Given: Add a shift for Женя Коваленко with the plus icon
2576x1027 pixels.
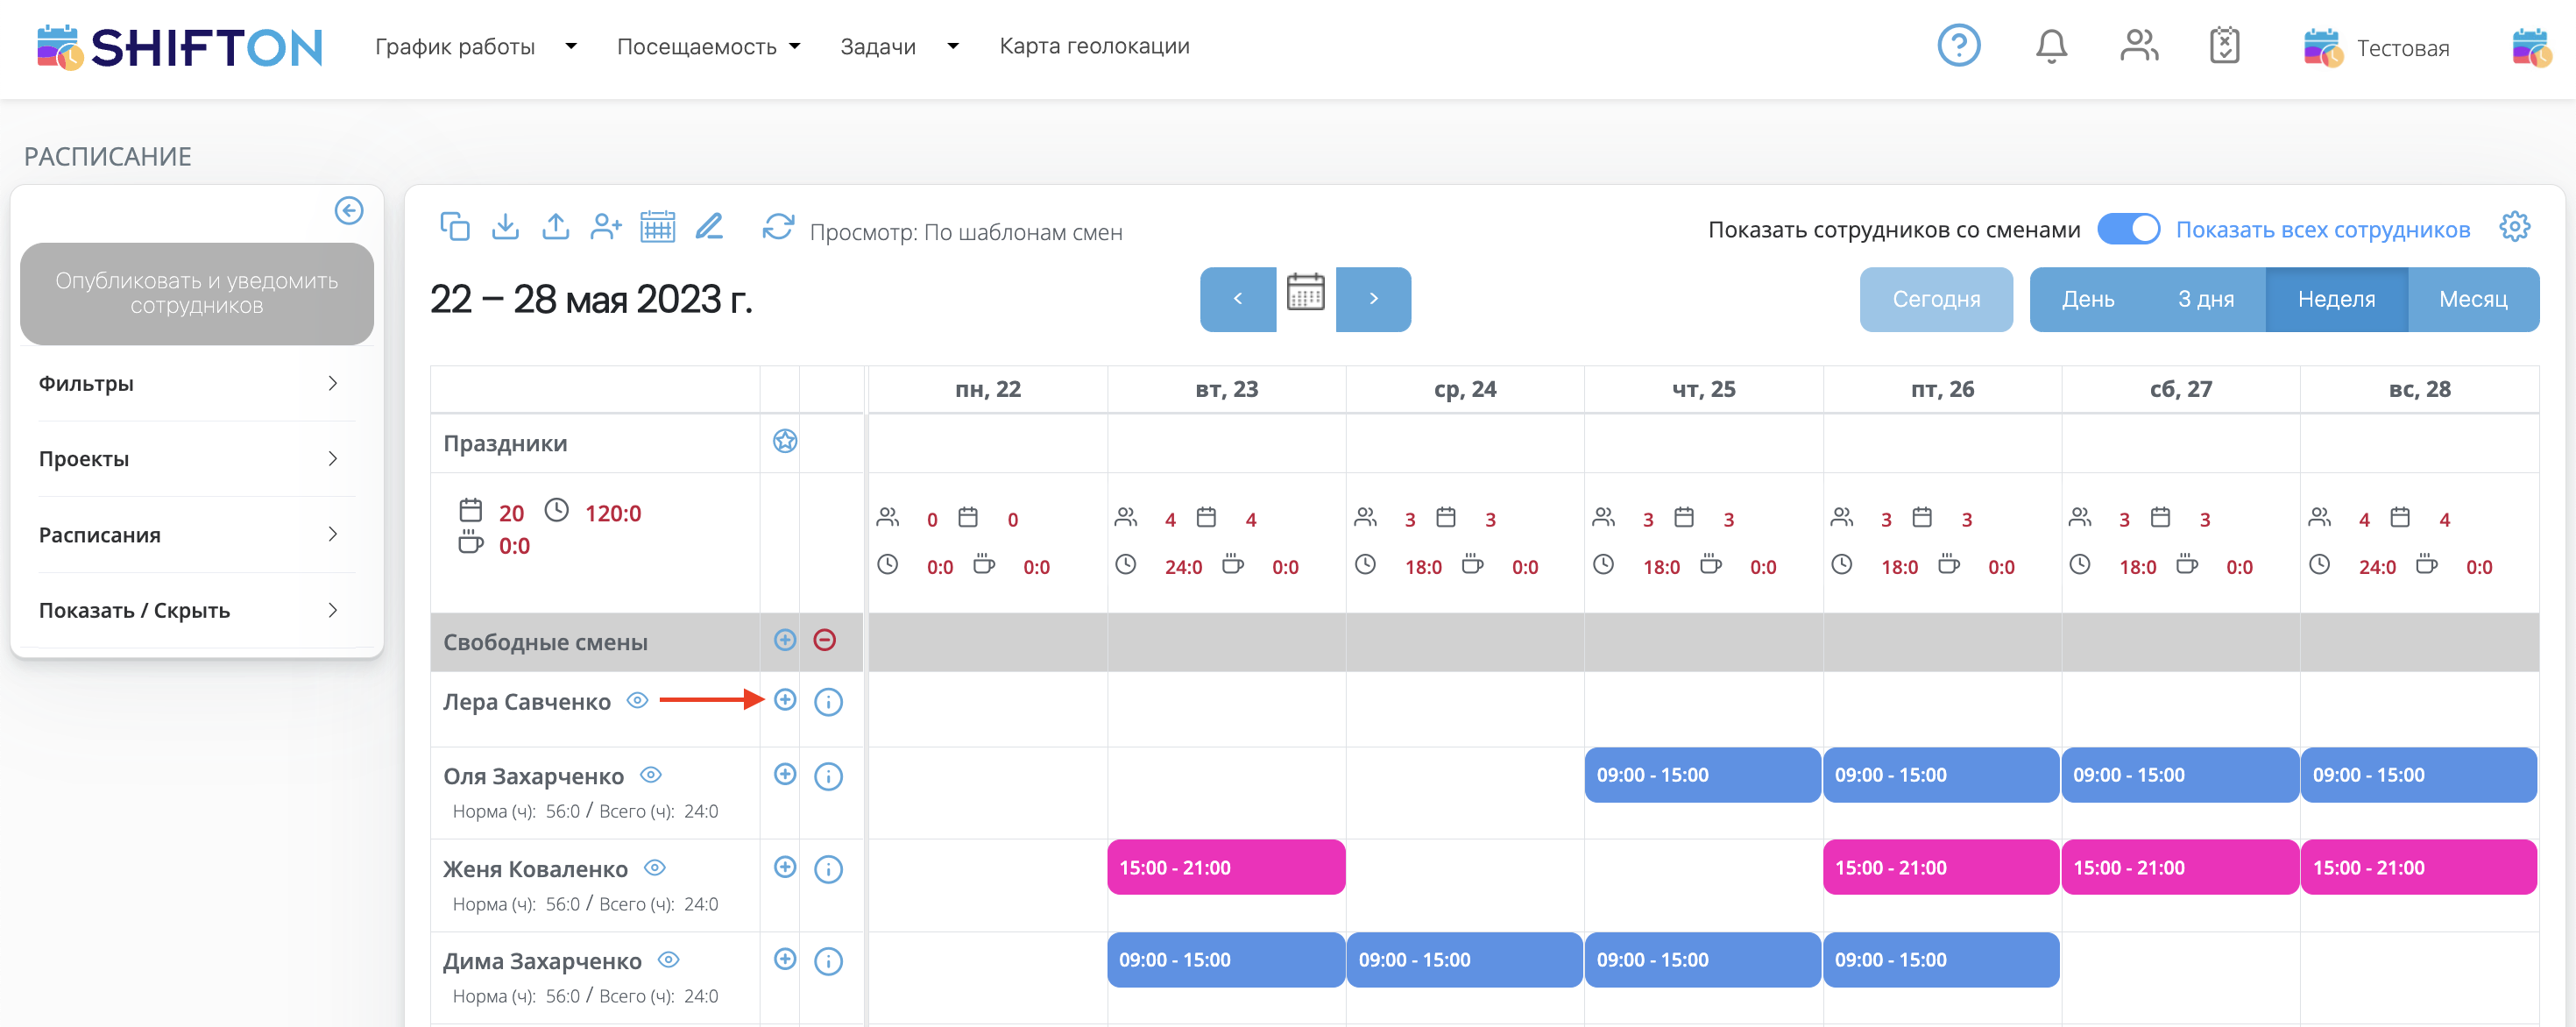Looking at the screenshot, I should 785,867.
